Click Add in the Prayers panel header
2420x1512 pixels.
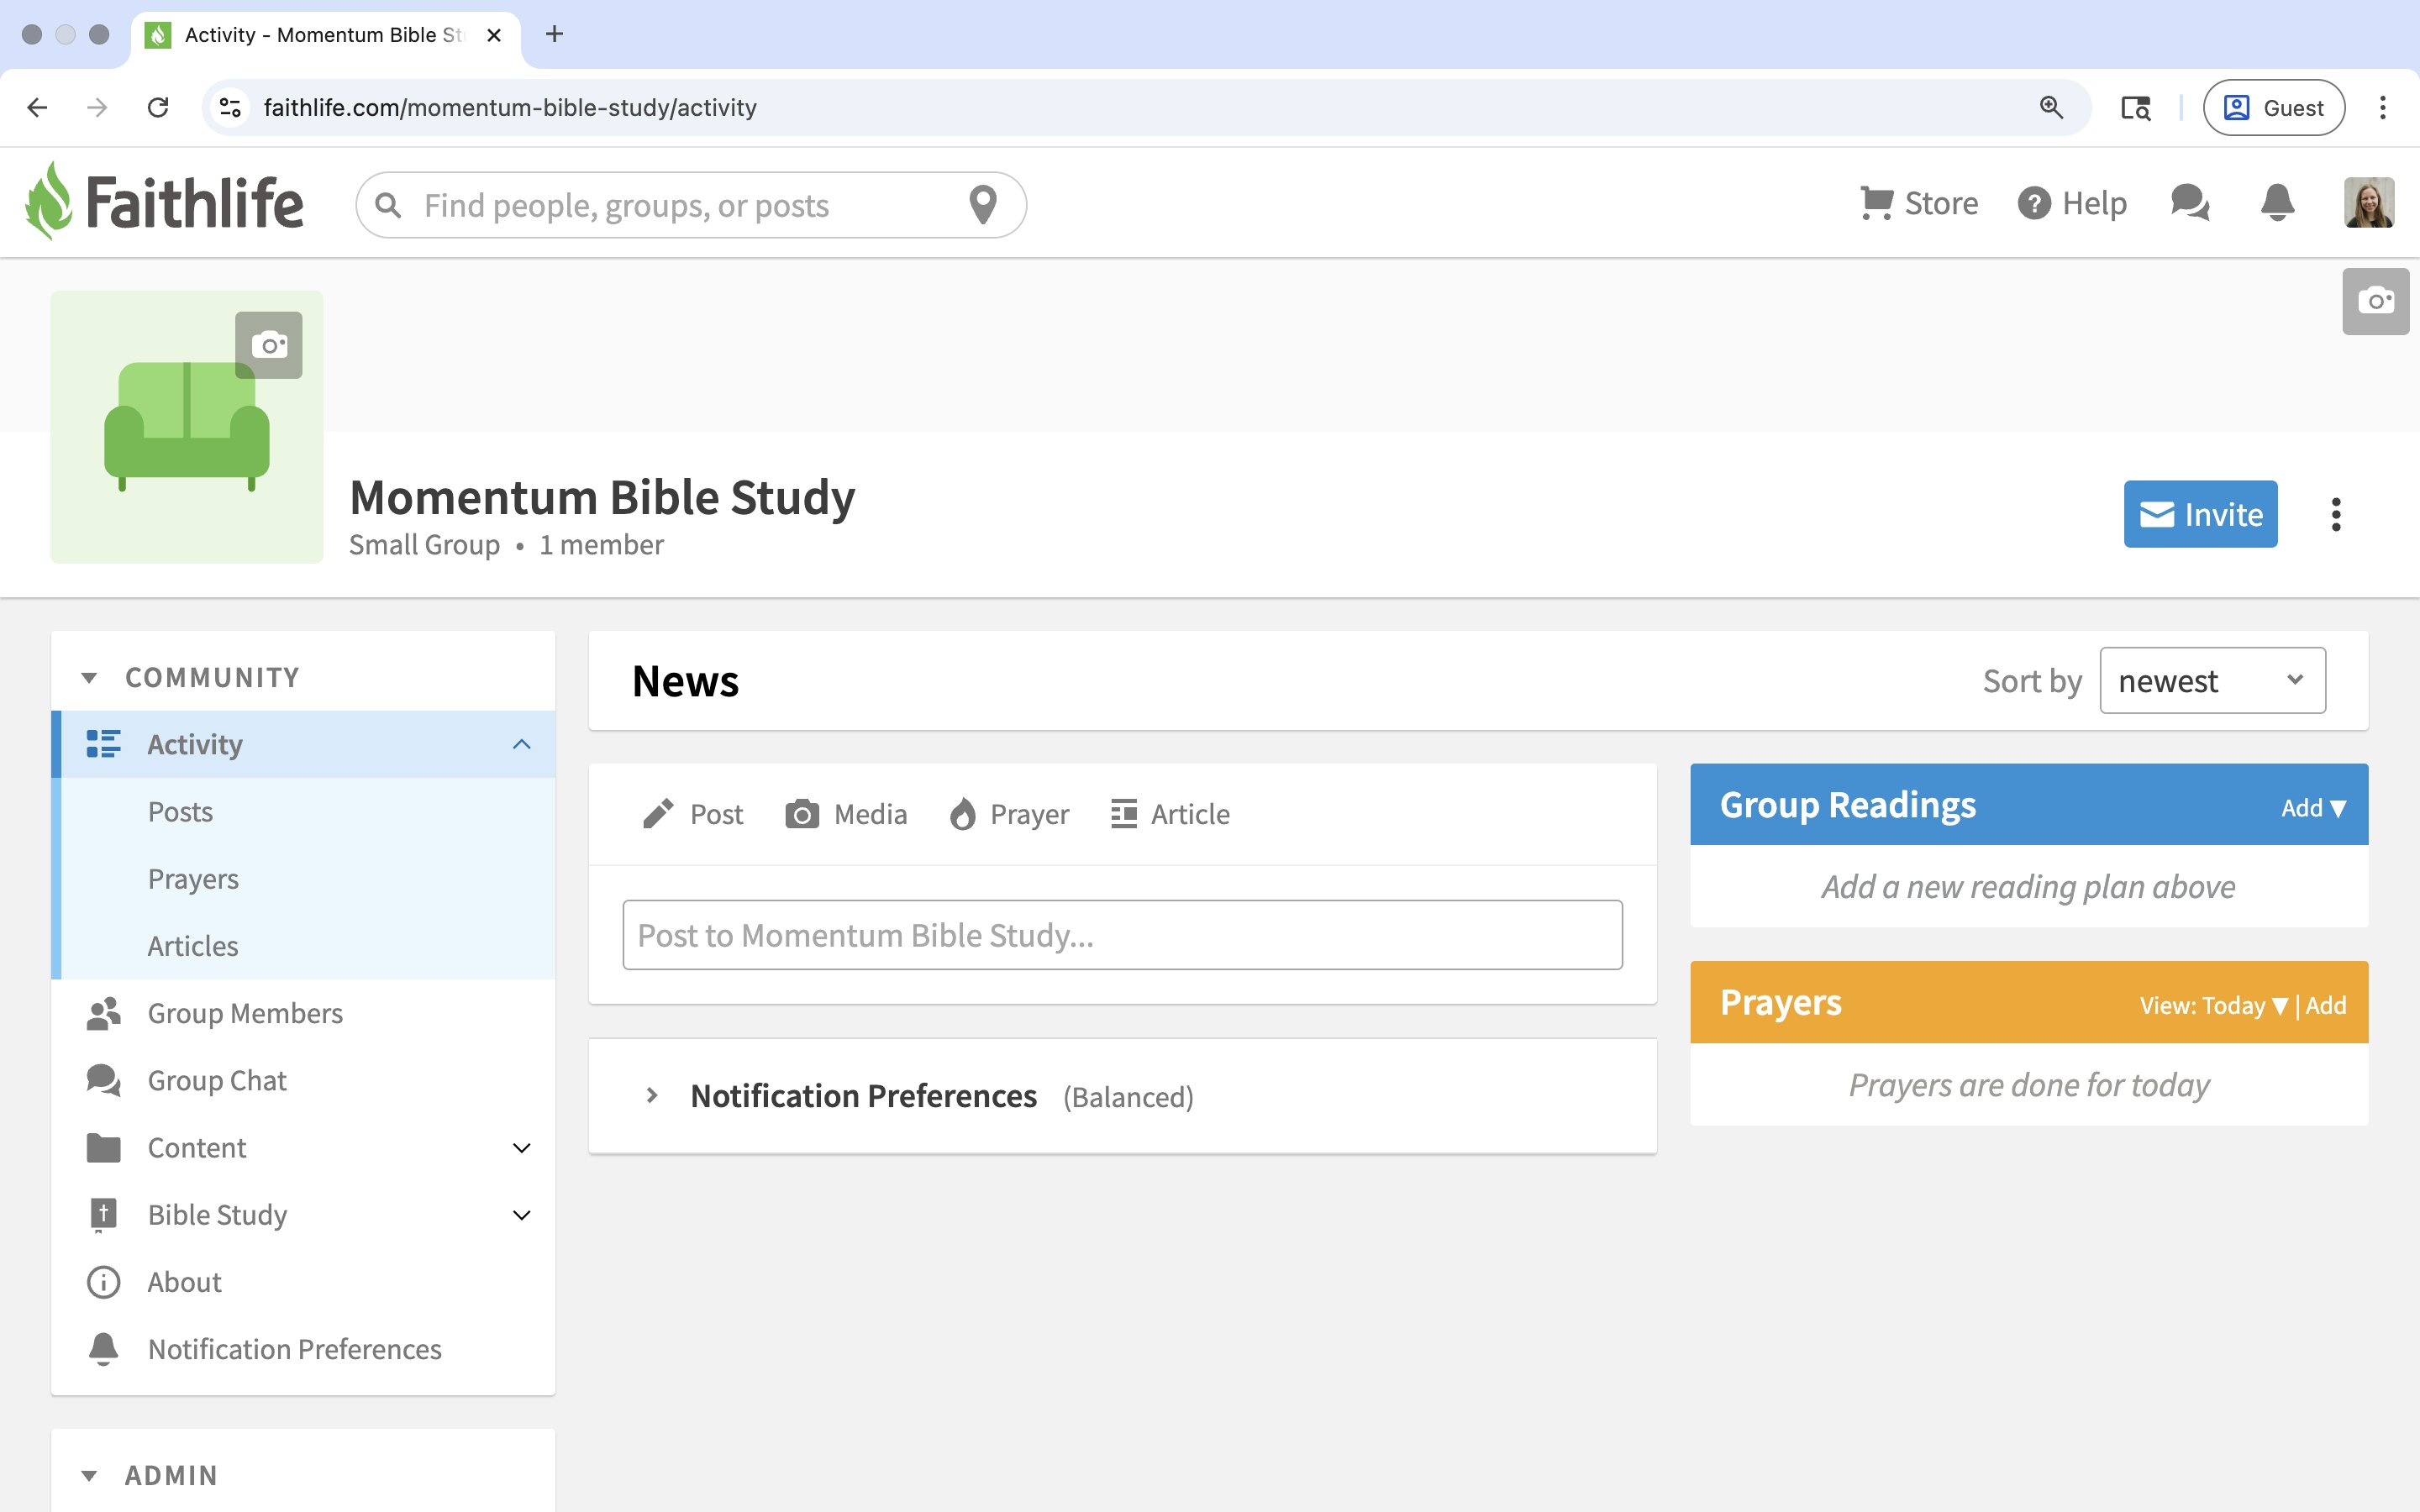(2325, 1005)
